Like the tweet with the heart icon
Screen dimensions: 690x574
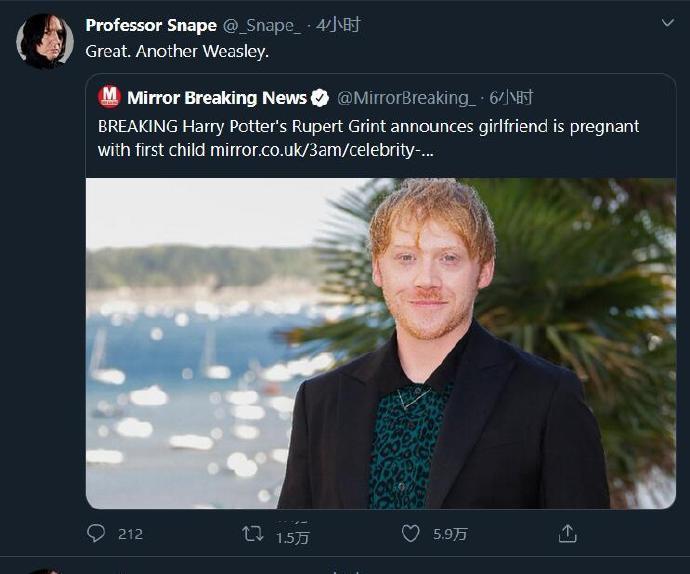pyautogui.click(x=410, y=534)
